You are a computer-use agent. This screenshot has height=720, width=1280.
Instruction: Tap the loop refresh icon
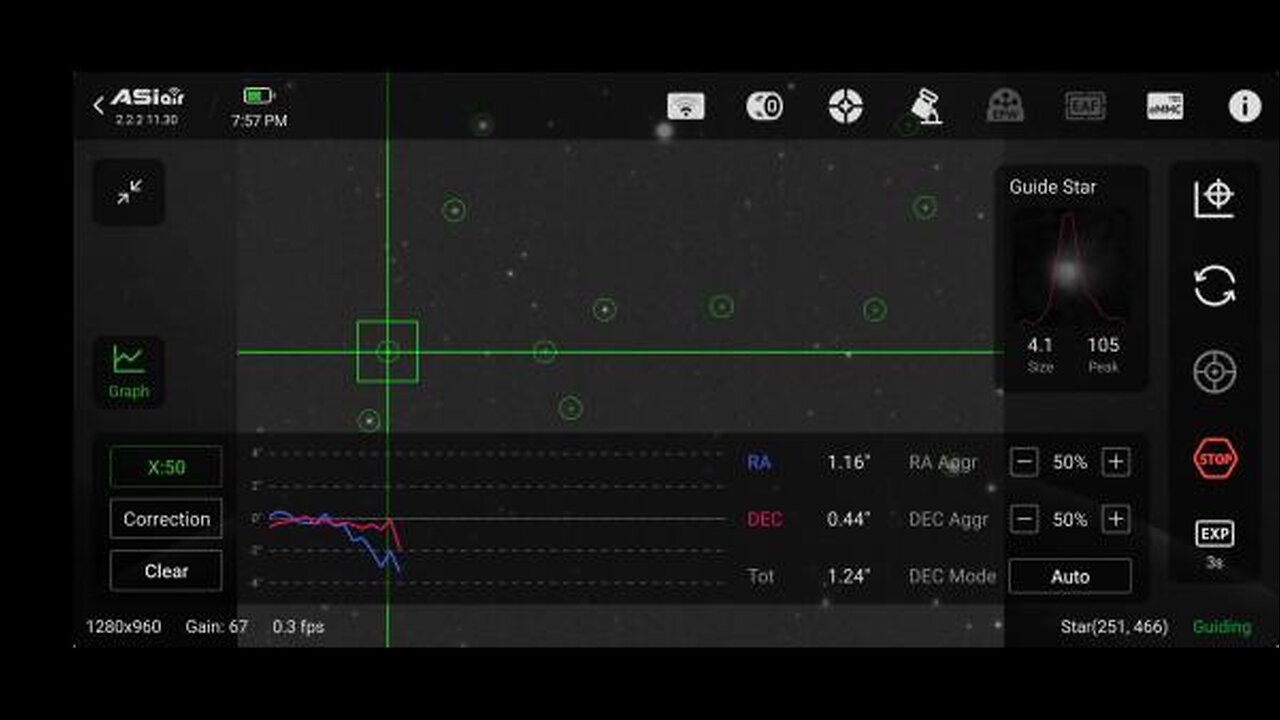click(x=1215, y=286)
